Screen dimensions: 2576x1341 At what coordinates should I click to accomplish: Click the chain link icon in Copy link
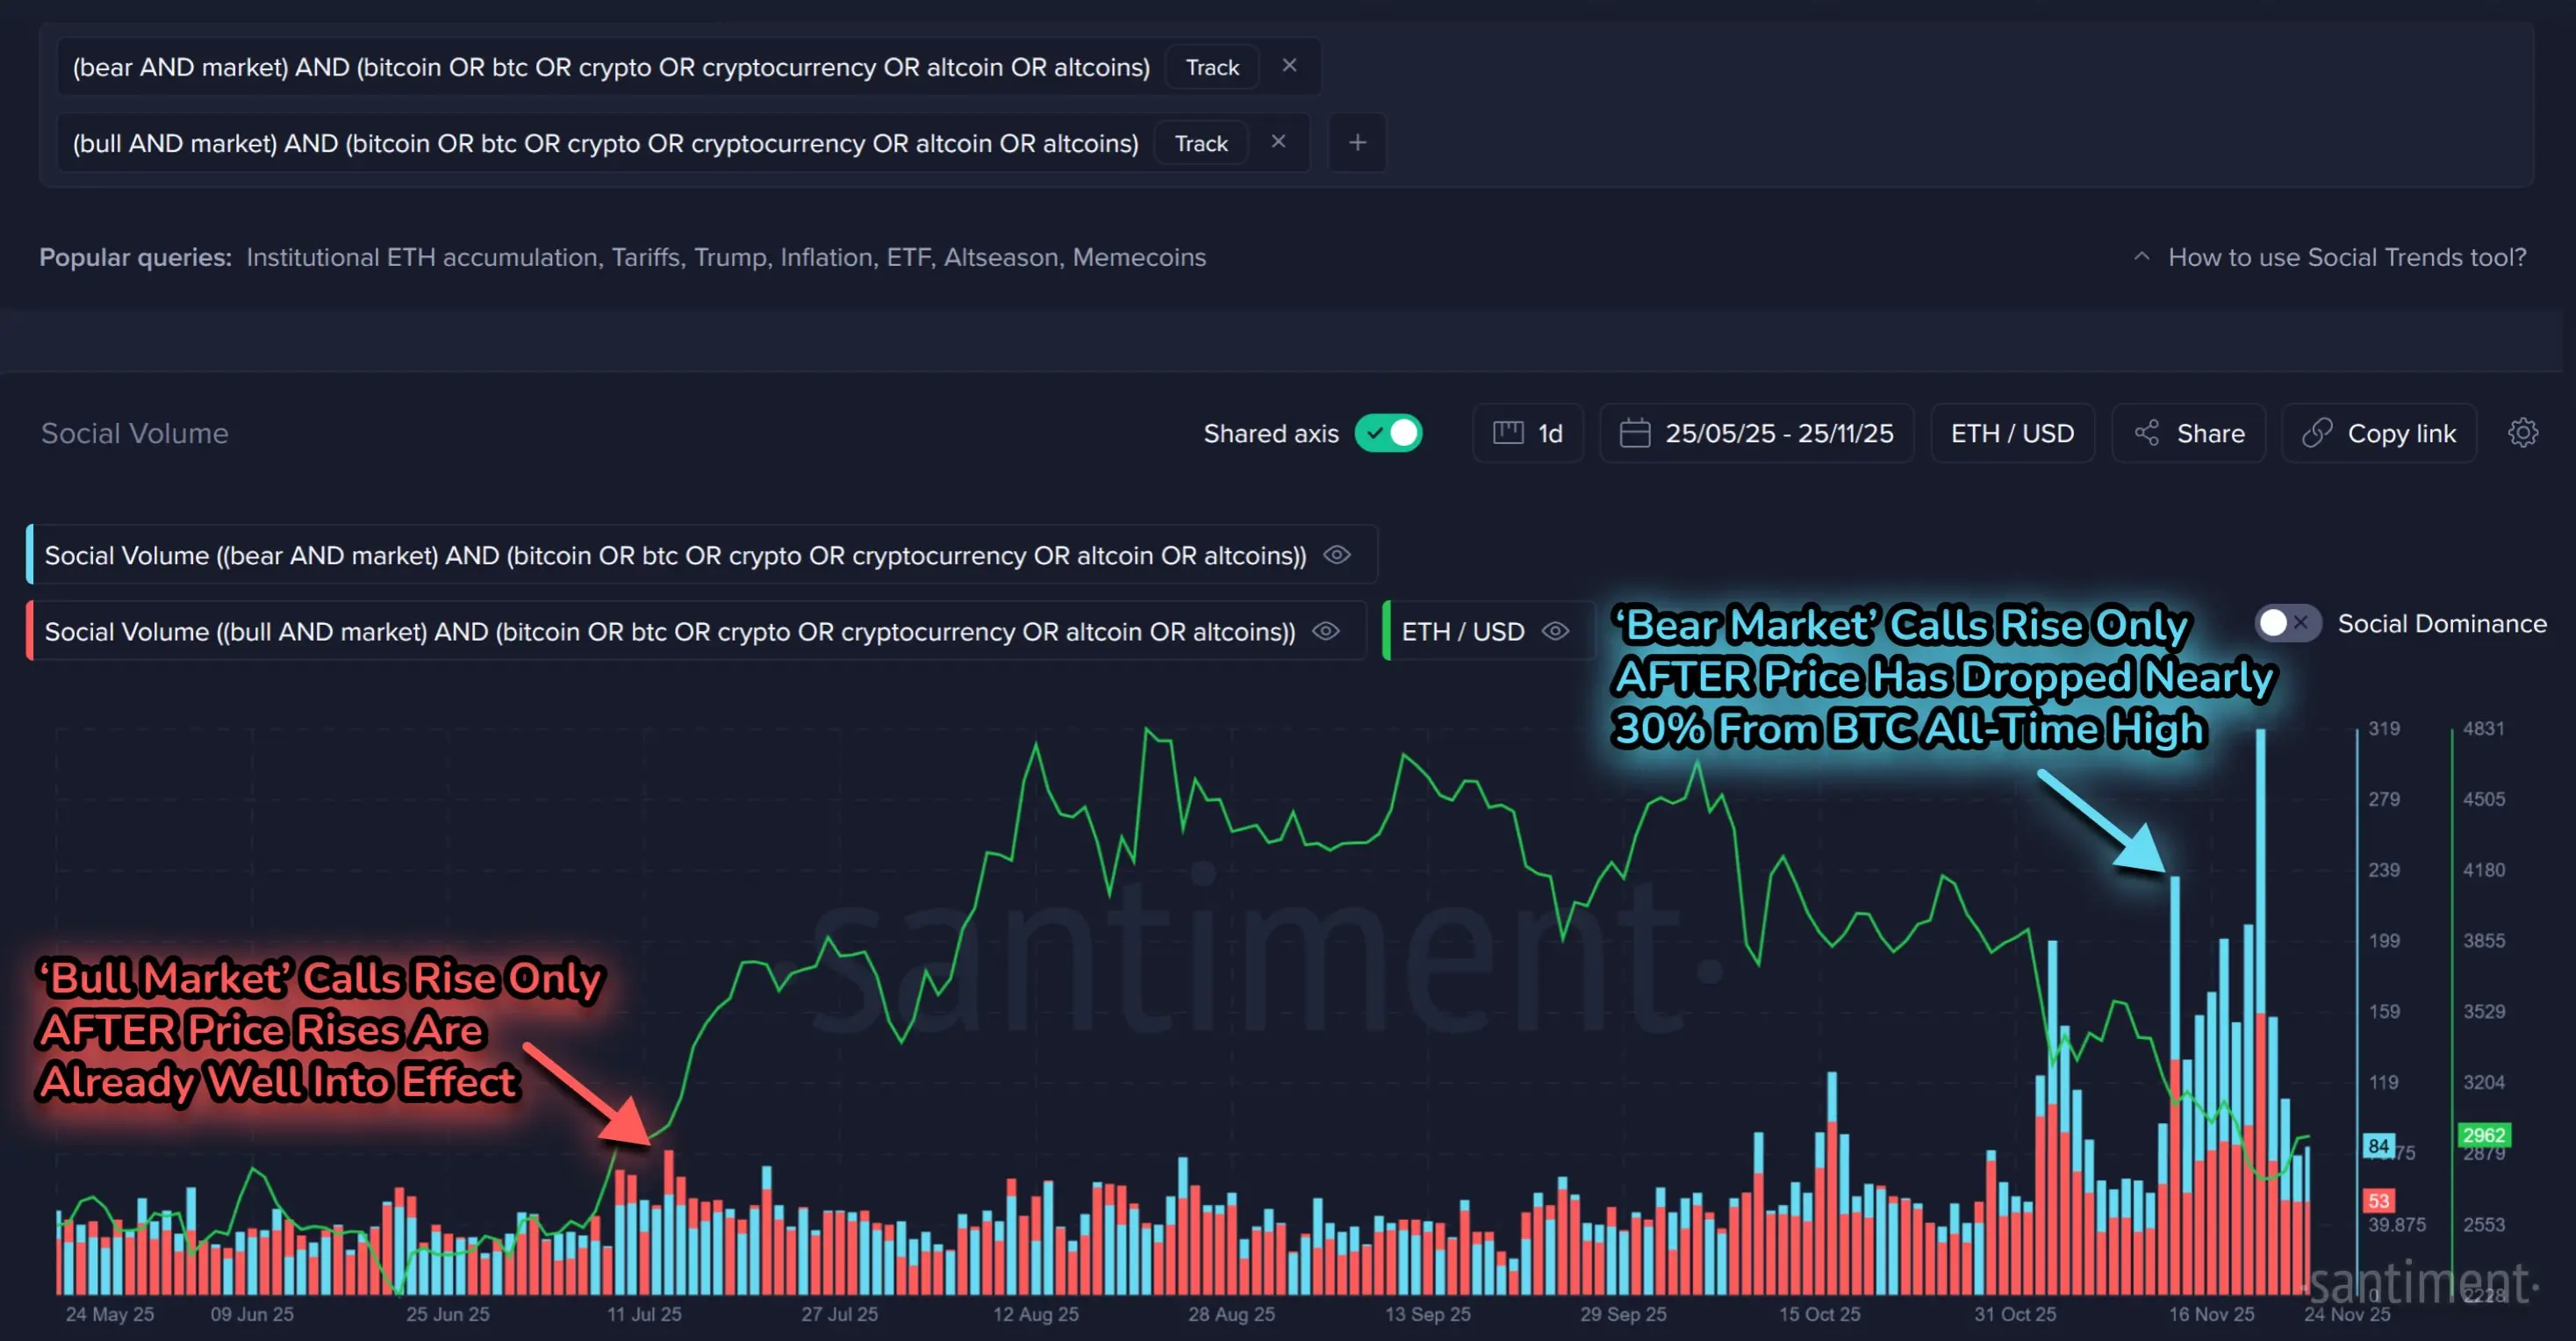coord(2317,433)
